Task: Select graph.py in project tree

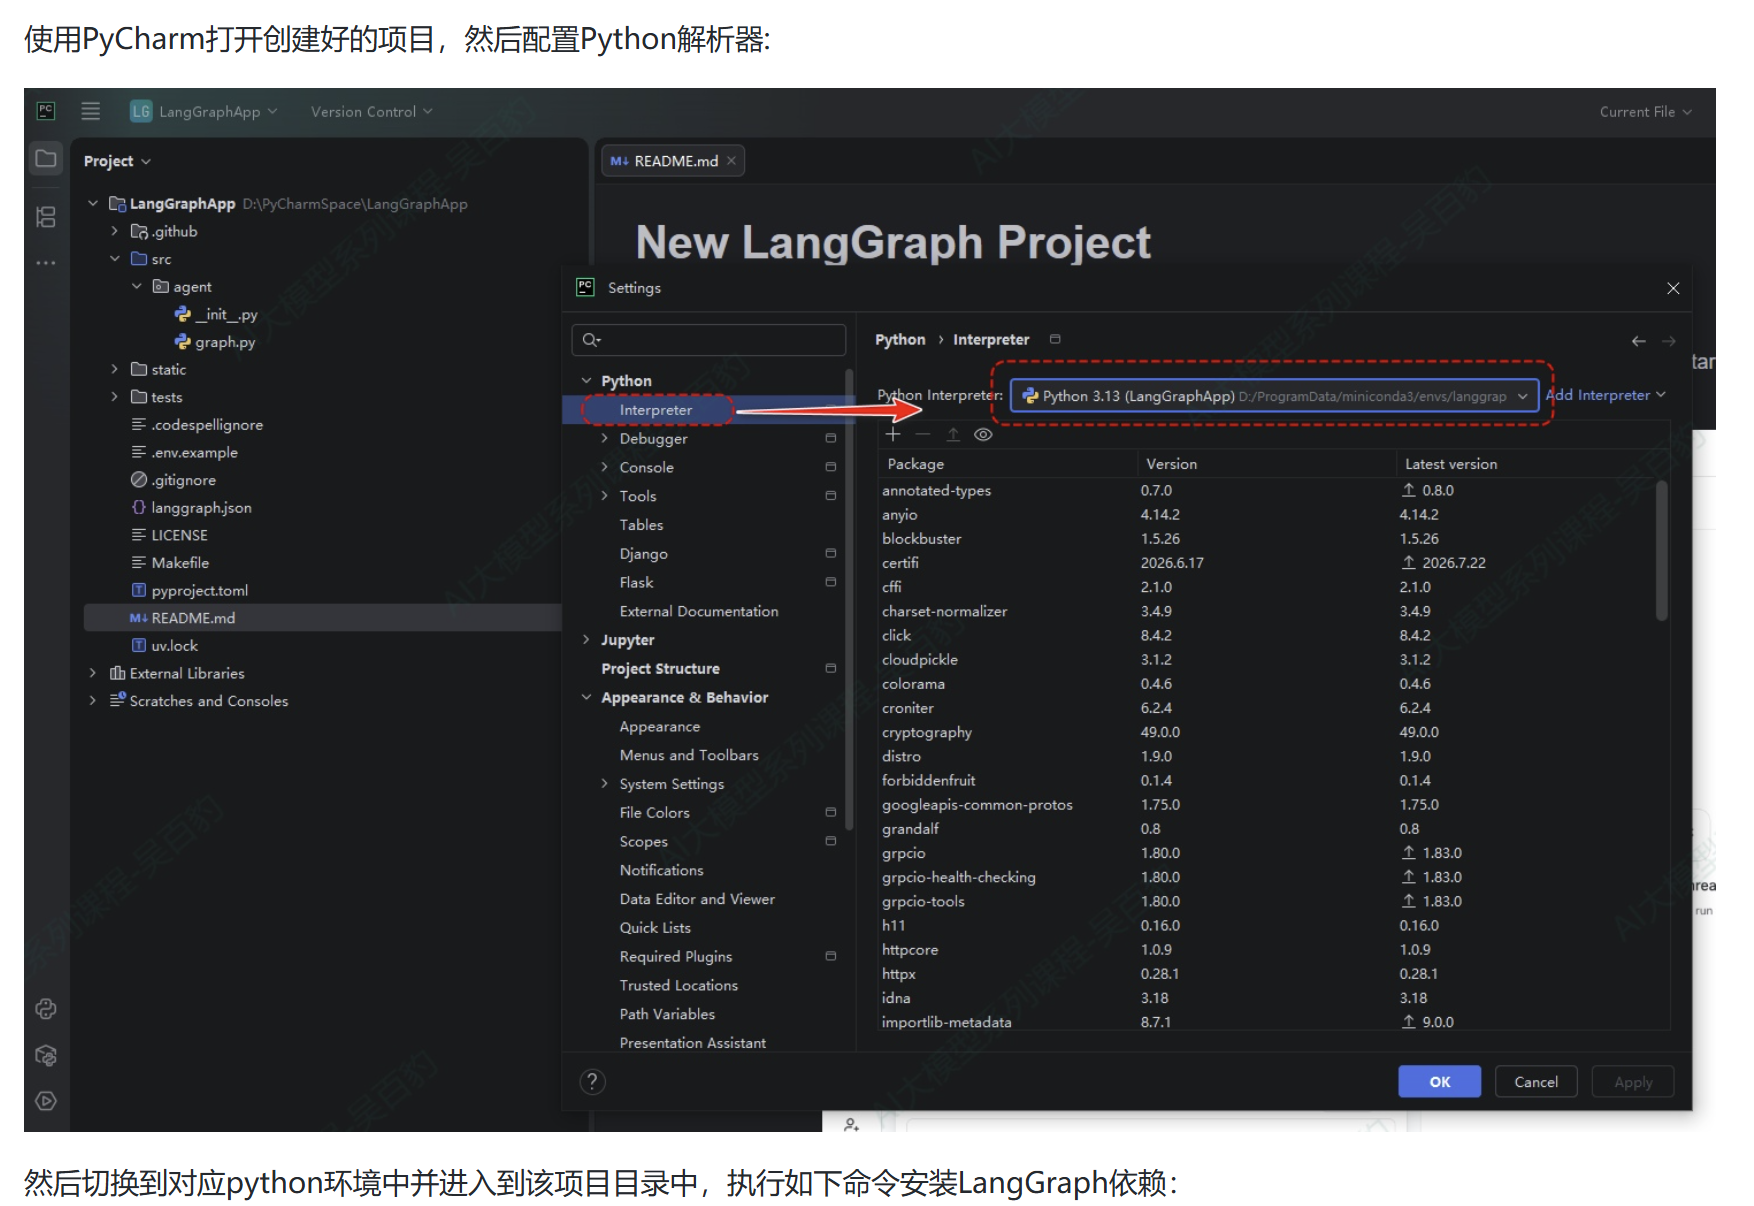Action: click(225, 342)
